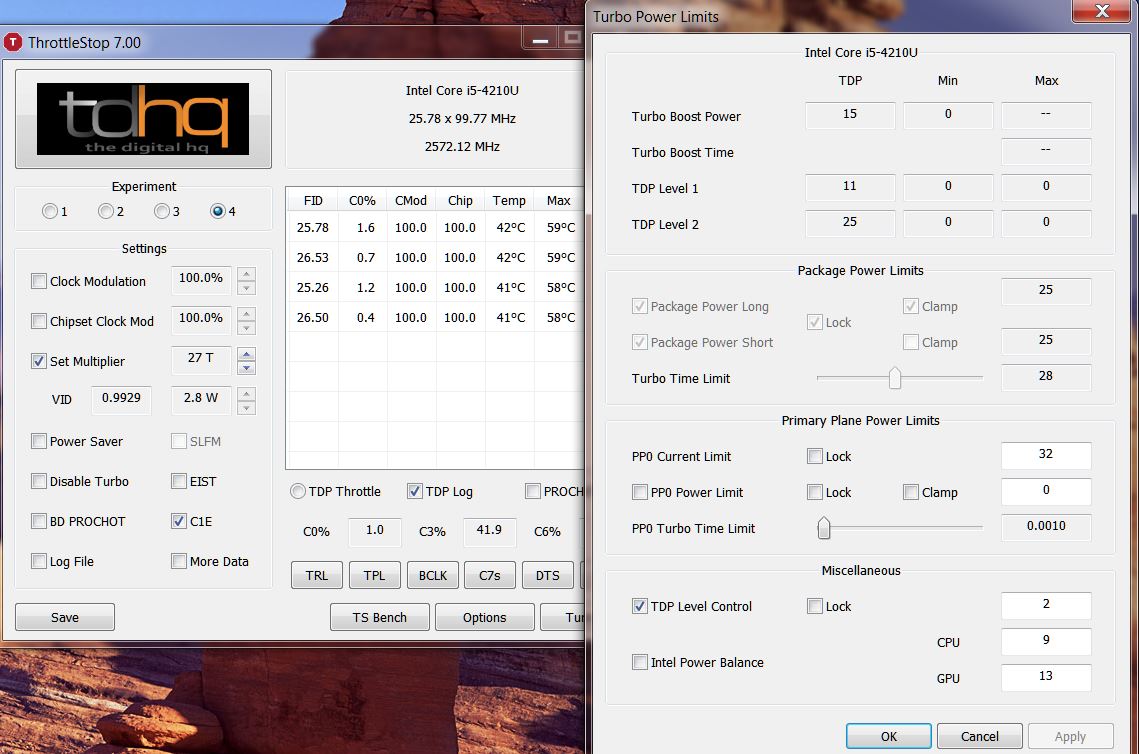Screen dimensions: 1139x754
Task: Click the FID column header
Action: tap(313, 200)
